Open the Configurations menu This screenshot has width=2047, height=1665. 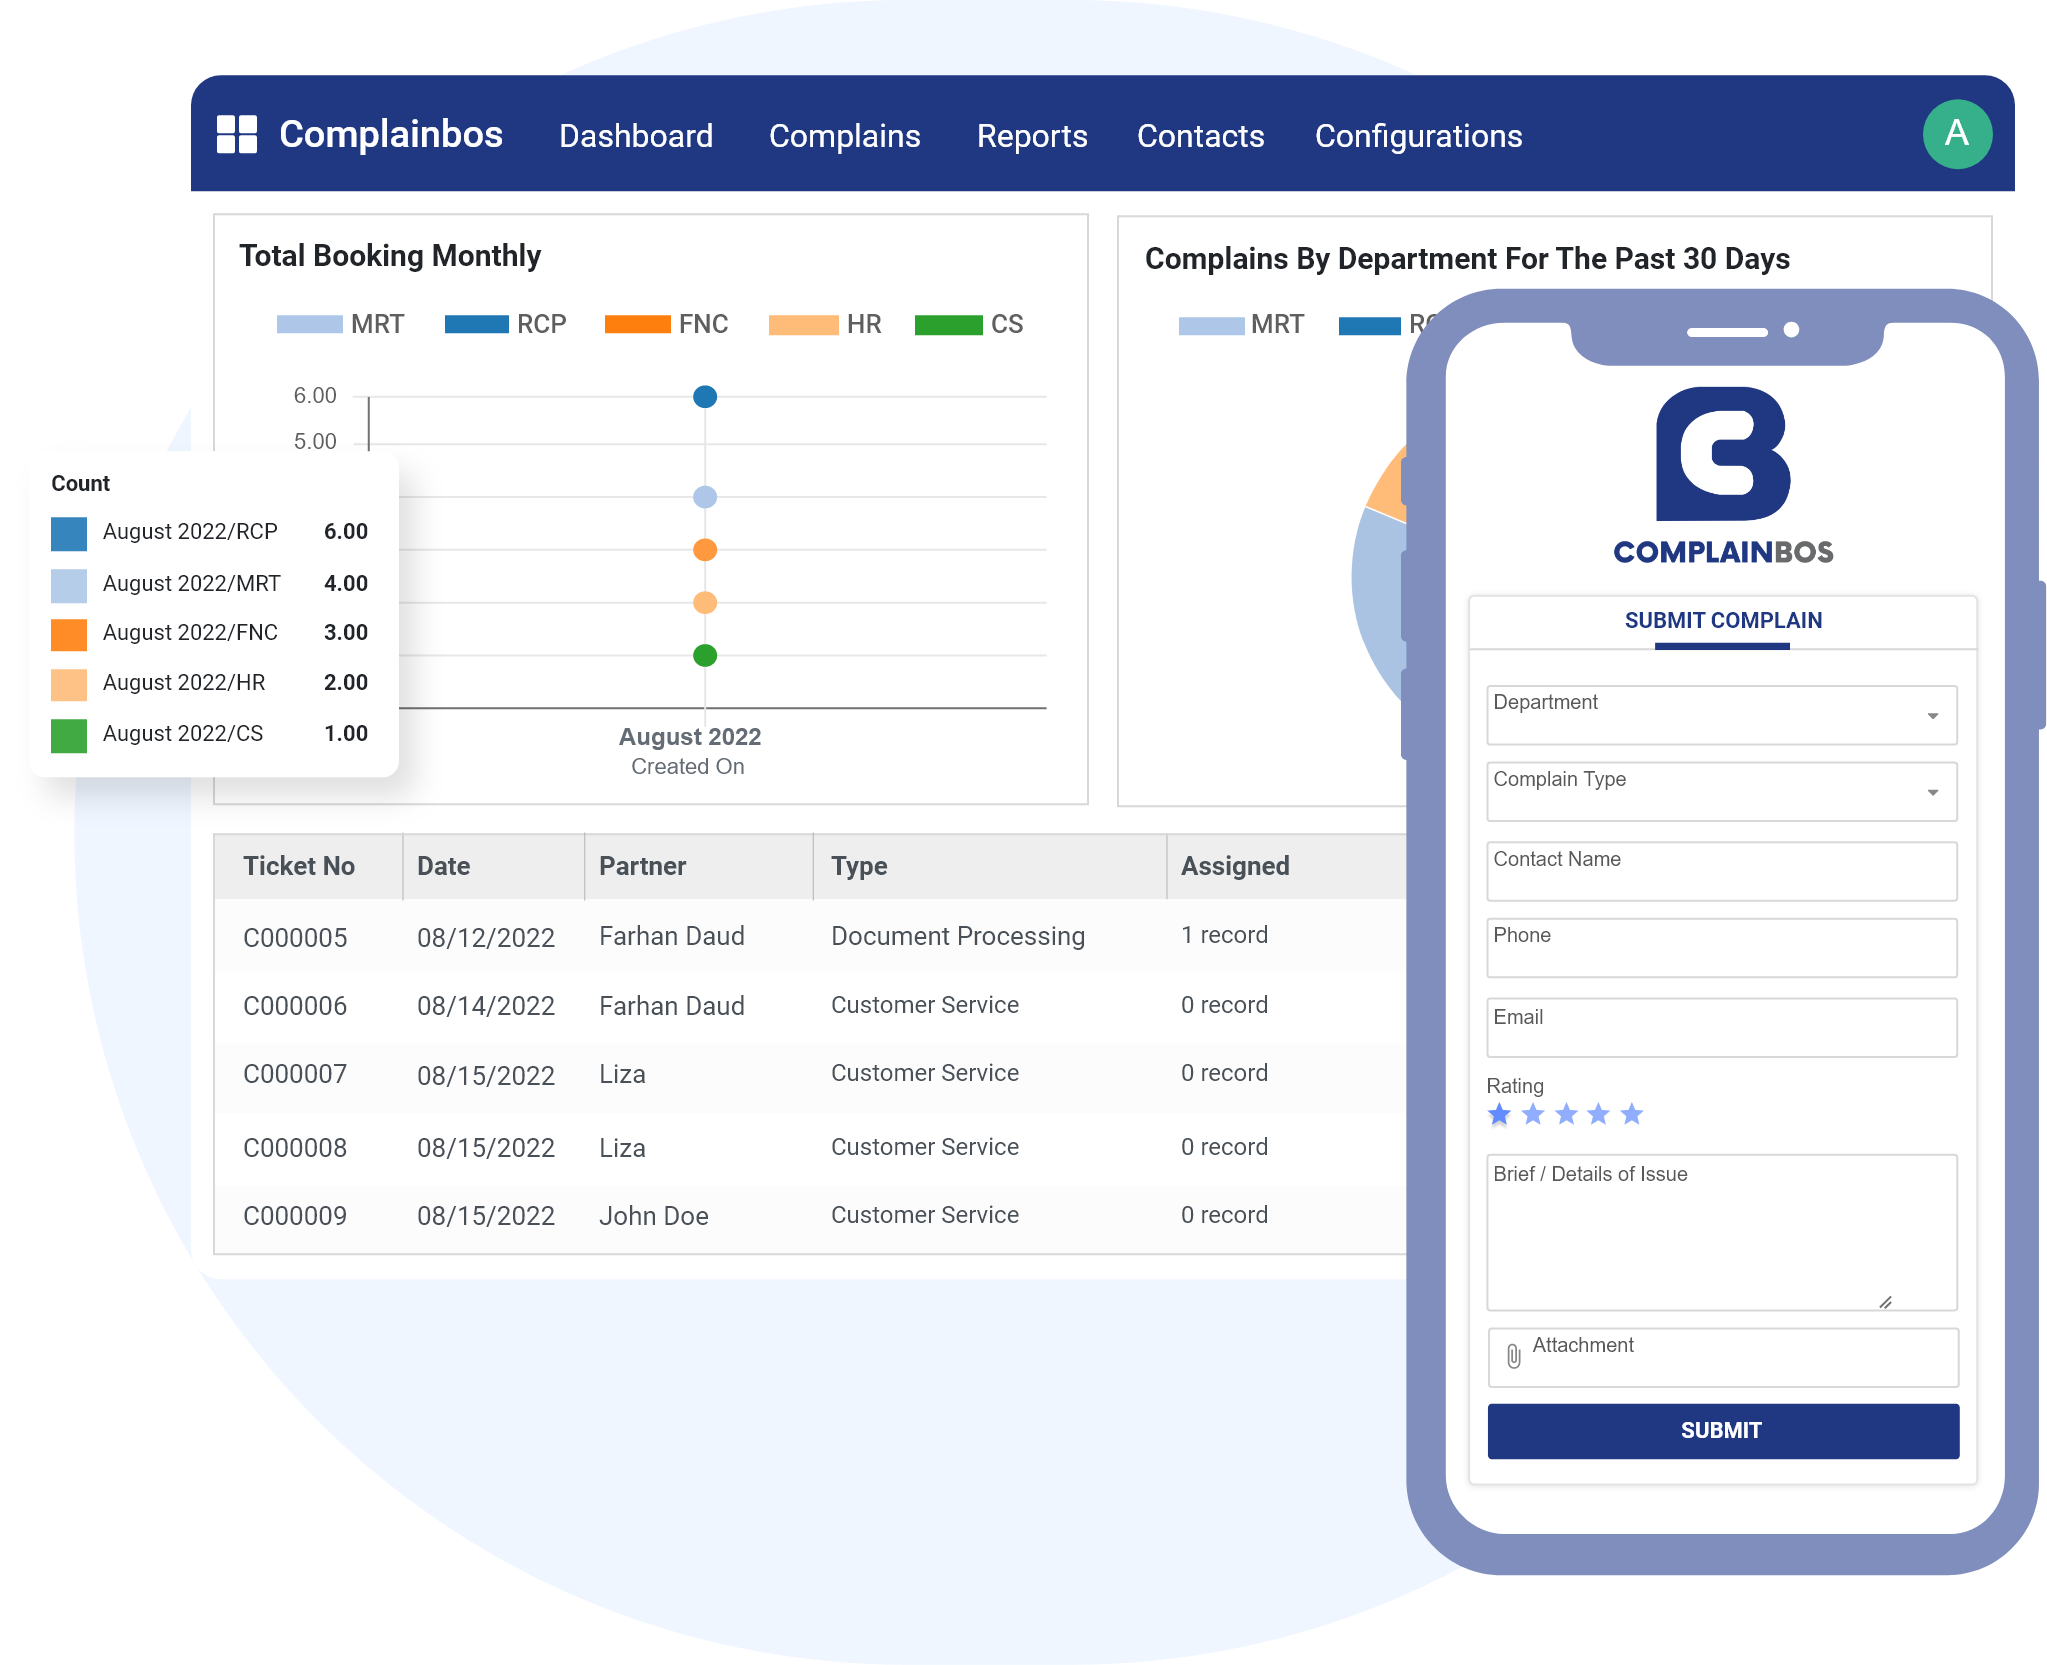point(1418,136)
